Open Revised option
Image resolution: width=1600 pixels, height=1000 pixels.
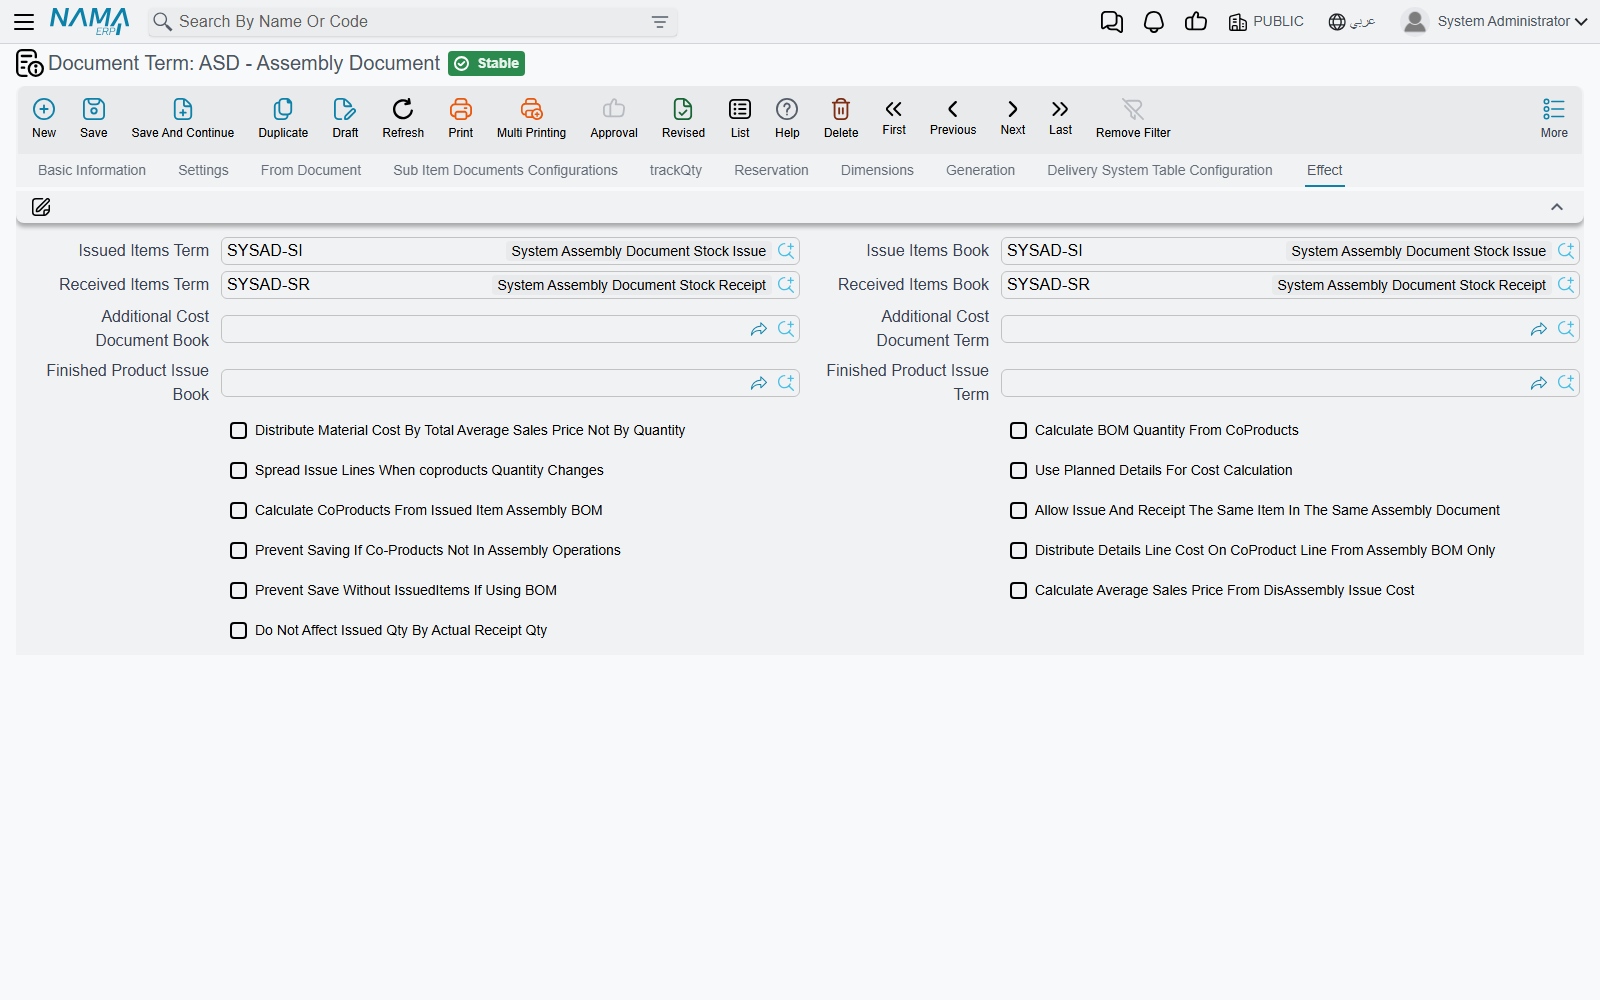click(683, 117)
